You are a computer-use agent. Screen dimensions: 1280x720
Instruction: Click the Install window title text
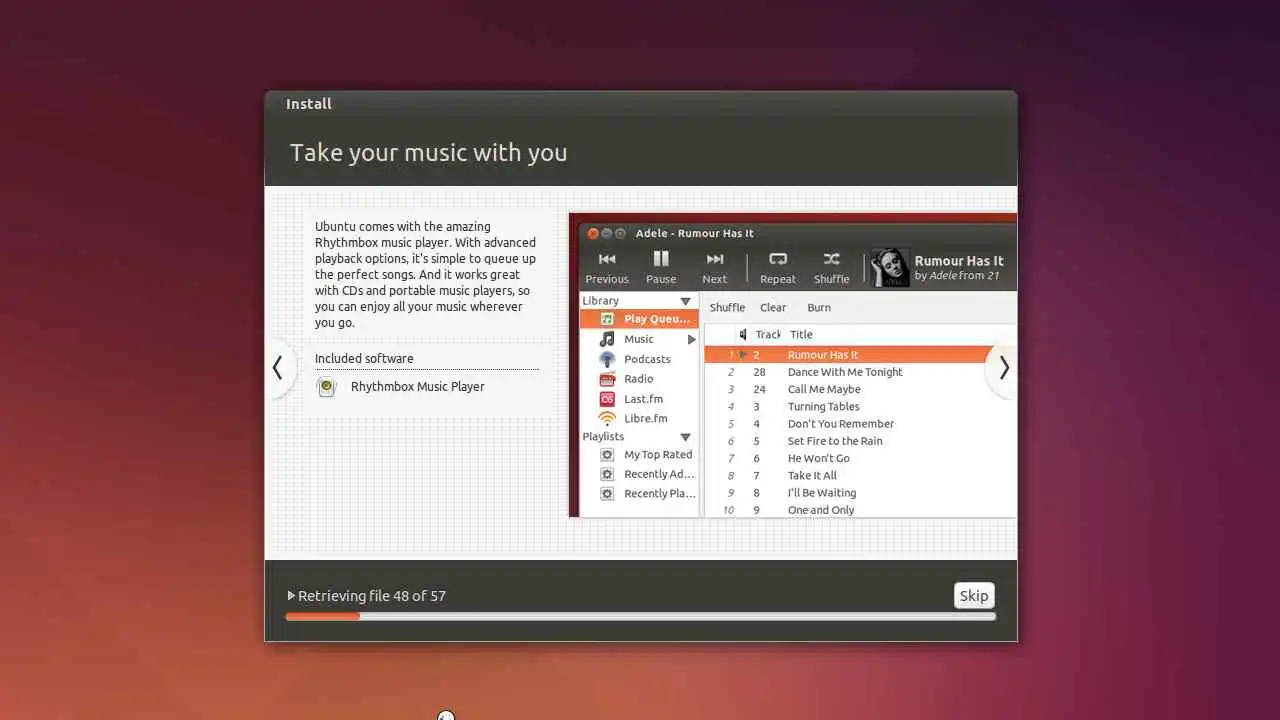[x=309, y=104]
